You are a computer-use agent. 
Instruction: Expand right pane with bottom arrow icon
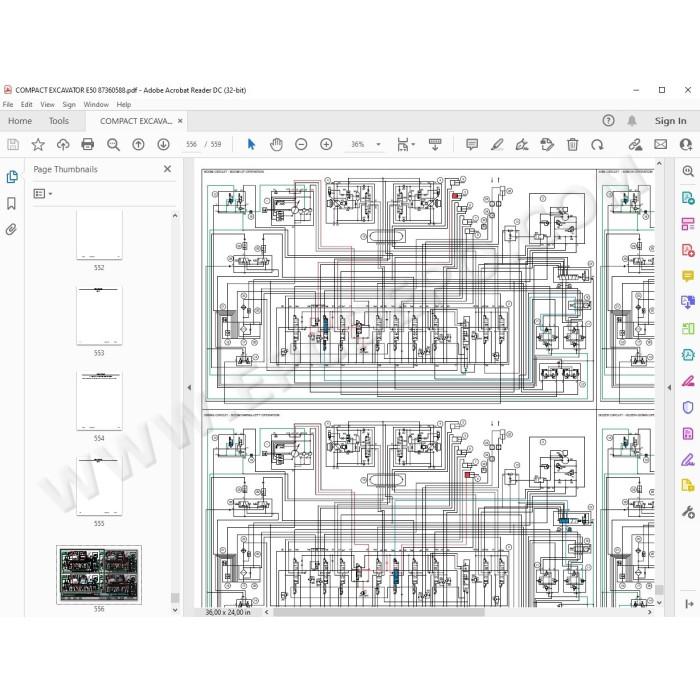point(689,604)
